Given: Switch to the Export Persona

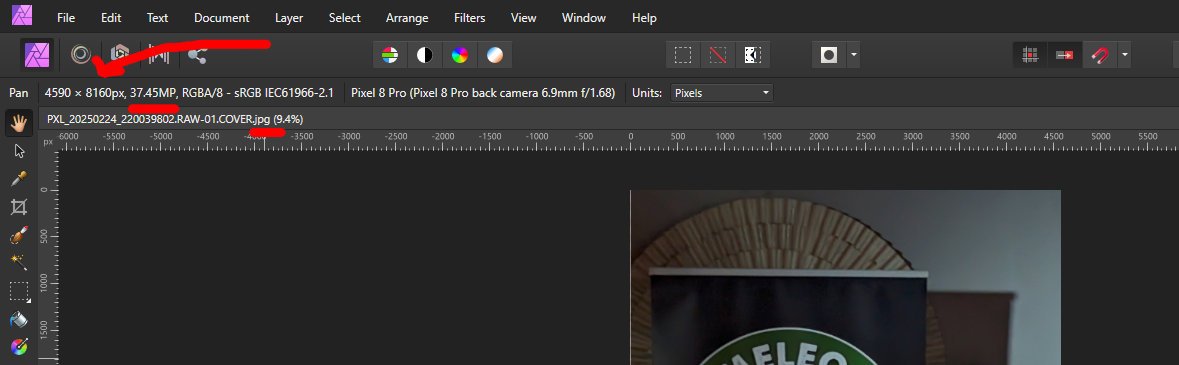Looking at the screenshot, I should tap(198, 54).
